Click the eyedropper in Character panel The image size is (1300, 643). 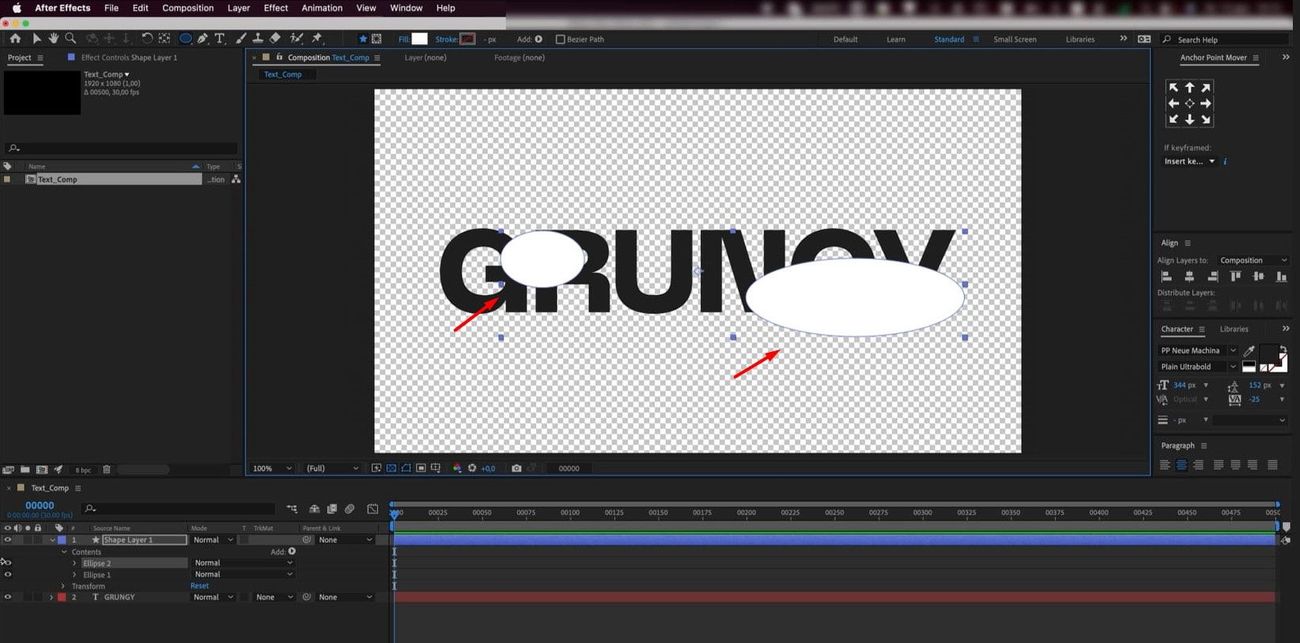click(x=1247, y=351)
